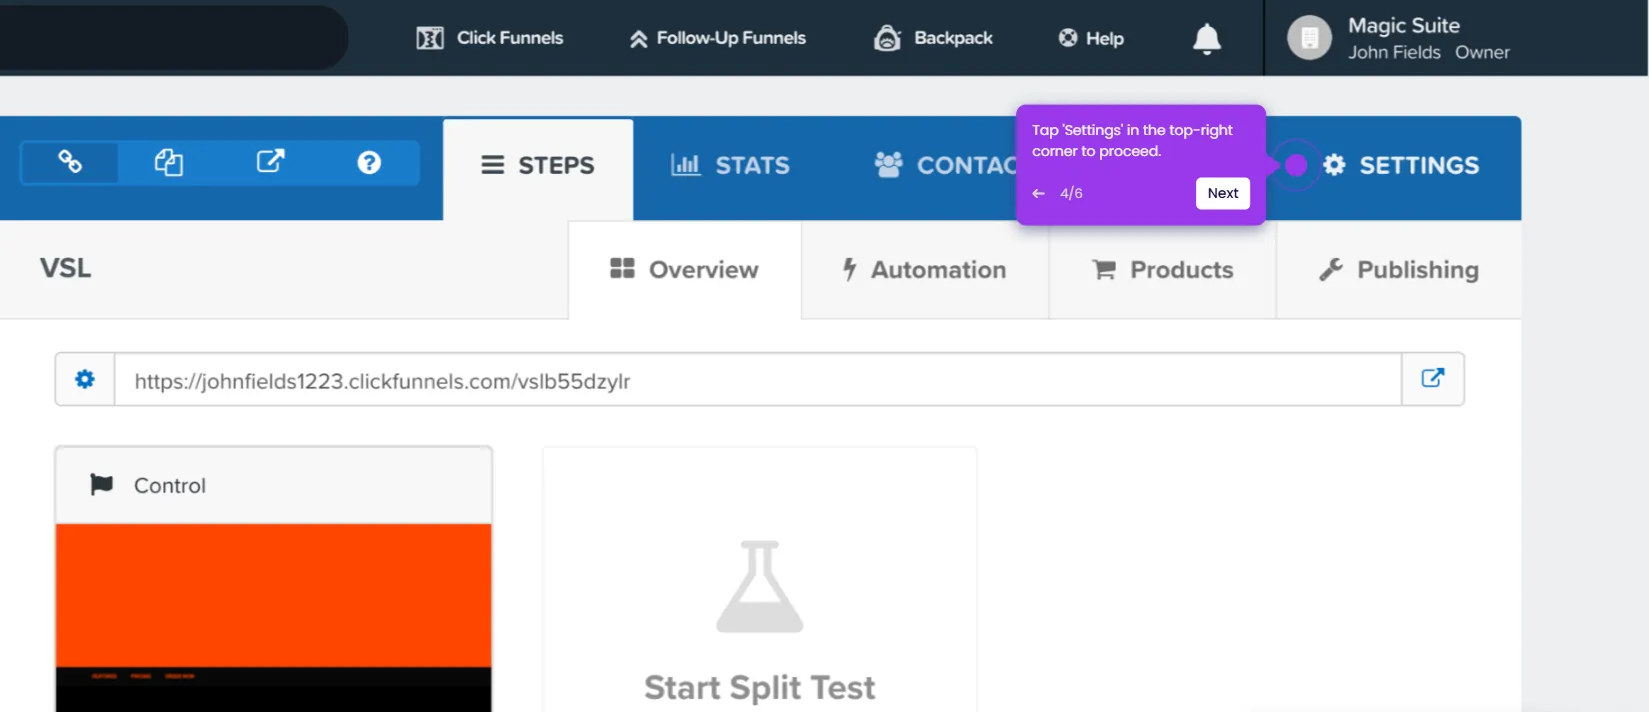Click the back arrow in tooltip
This screenshot has height=712, width=1649.
click(x=1038, y=193)
